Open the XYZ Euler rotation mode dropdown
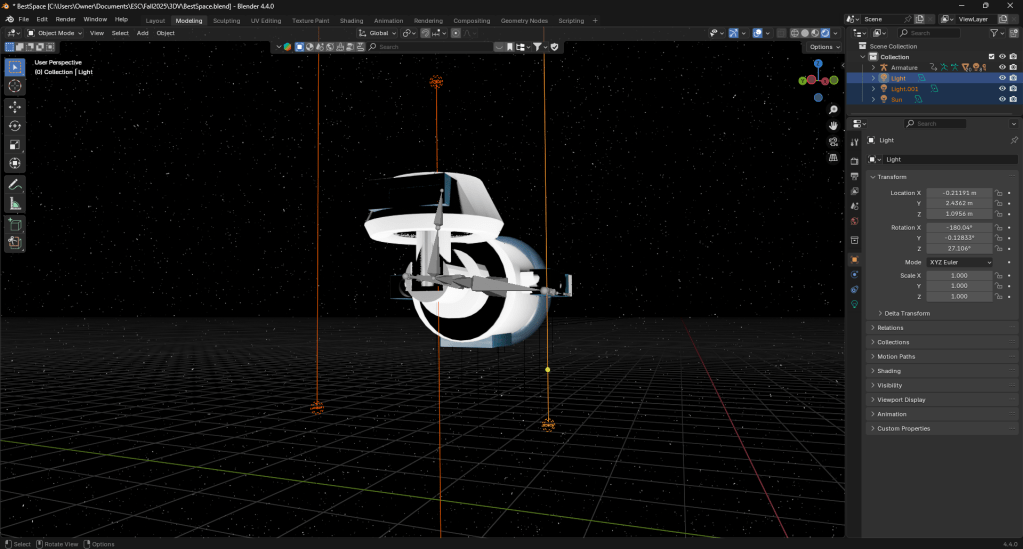The width and height of the screenshot is (1023, 549). click(x=960, y=262)
